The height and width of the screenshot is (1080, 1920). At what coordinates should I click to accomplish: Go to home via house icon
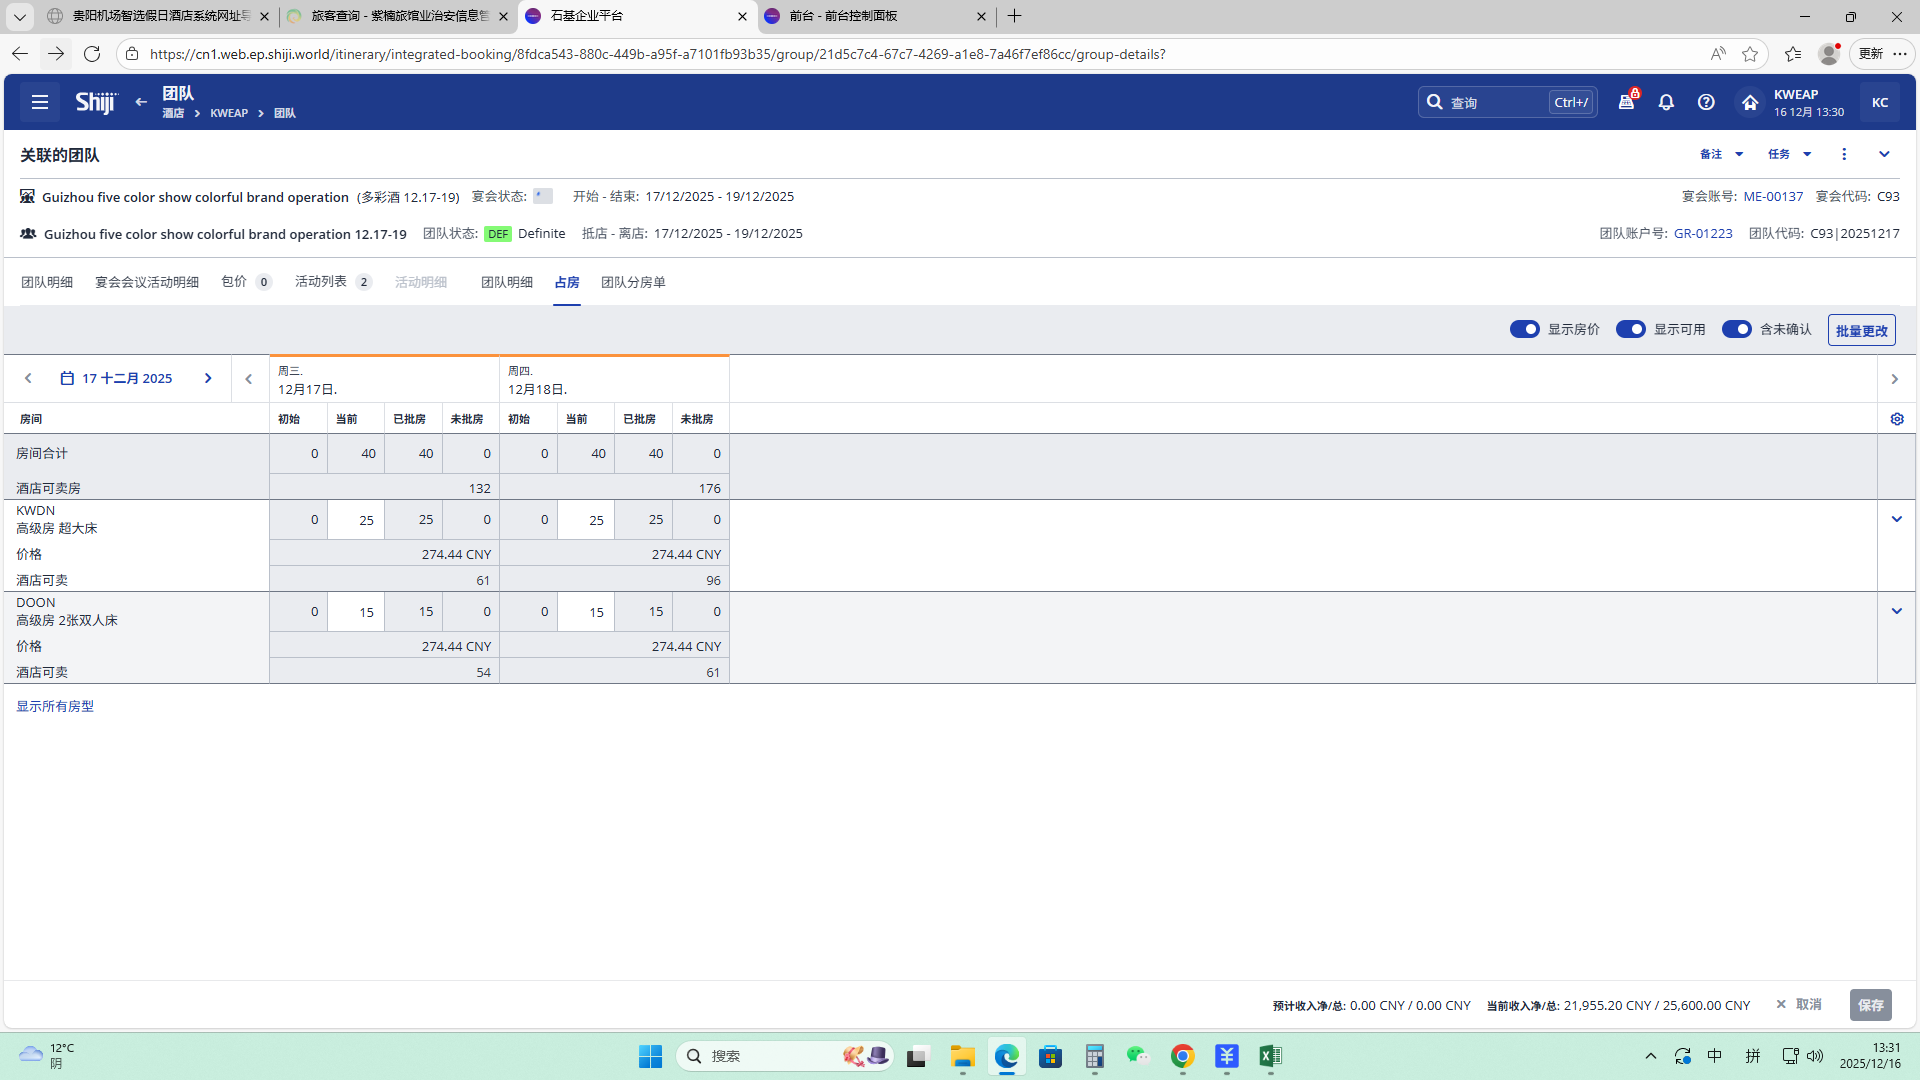[x=1749, y=102]
